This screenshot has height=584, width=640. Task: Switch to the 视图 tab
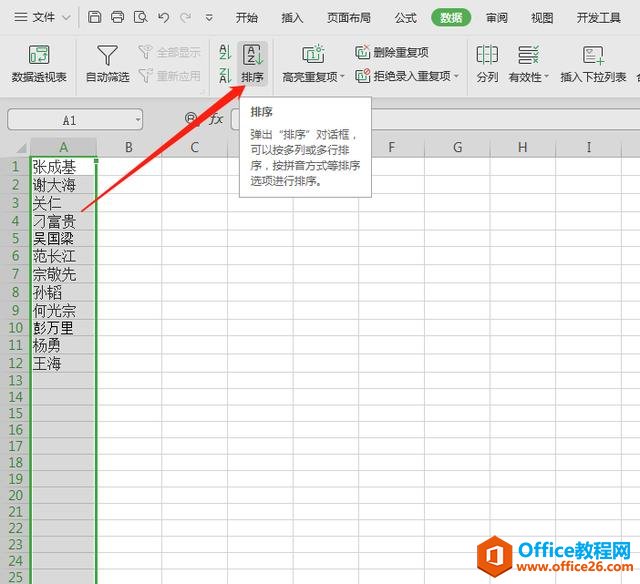(542, 18)
